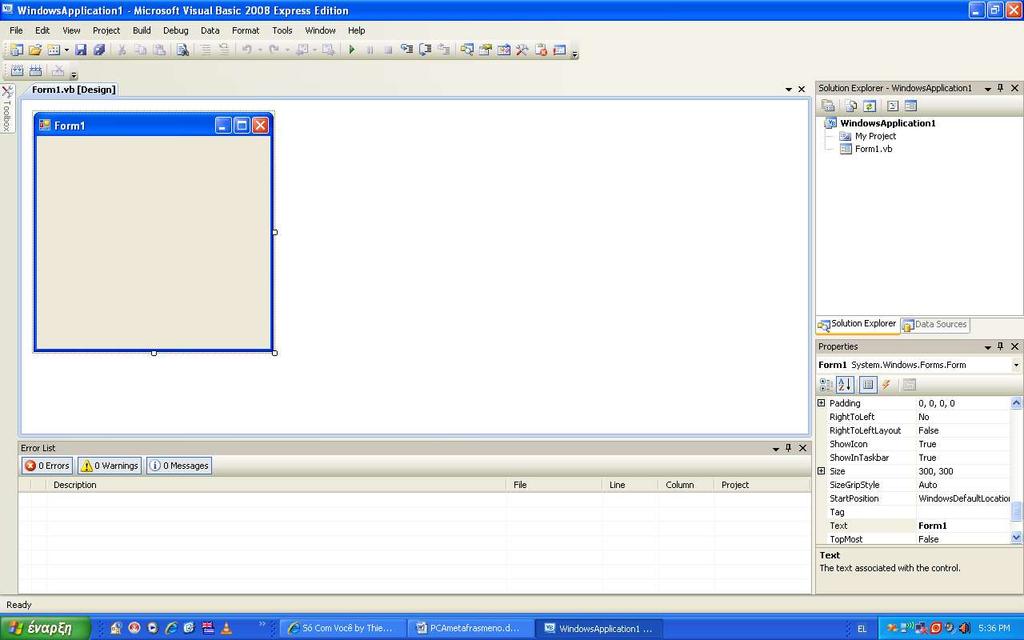Image resolution: width=1024 pixels, height=640 pixels.
Task: Click the Open File toolbar icon
Action: coord(35,50)
